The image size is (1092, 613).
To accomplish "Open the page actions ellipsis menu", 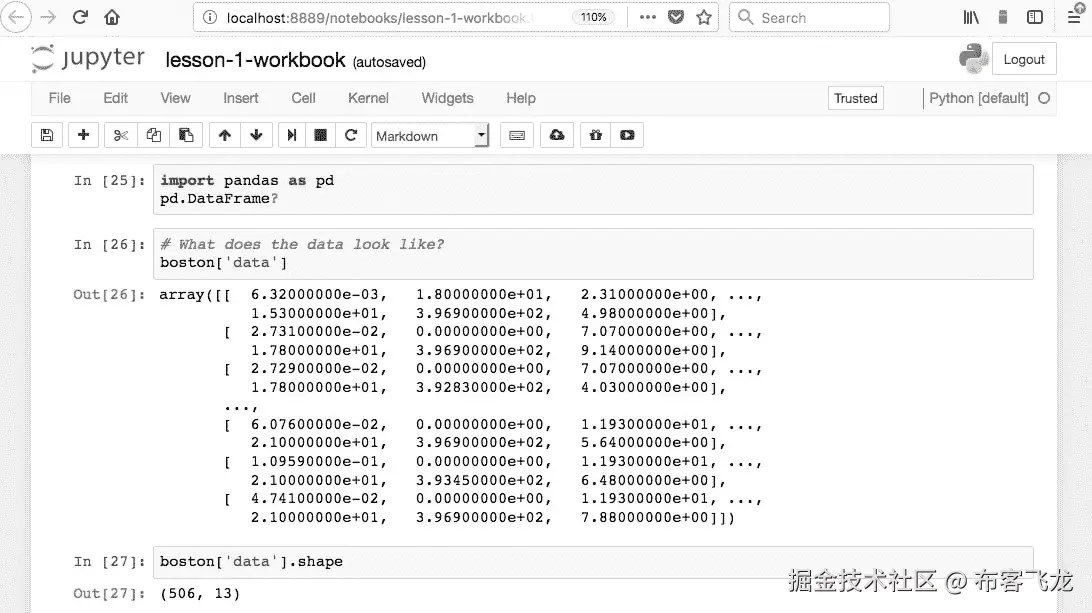I will [x=647, y=17].
